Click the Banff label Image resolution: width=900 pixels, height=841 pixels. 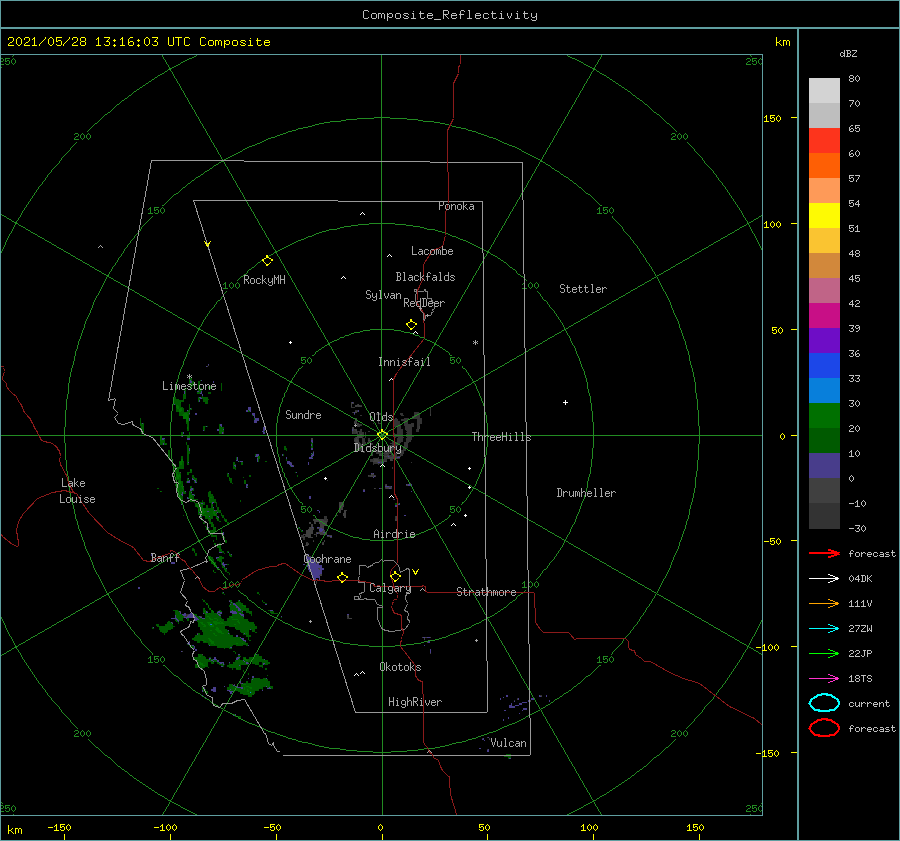[x=165, y=557]
